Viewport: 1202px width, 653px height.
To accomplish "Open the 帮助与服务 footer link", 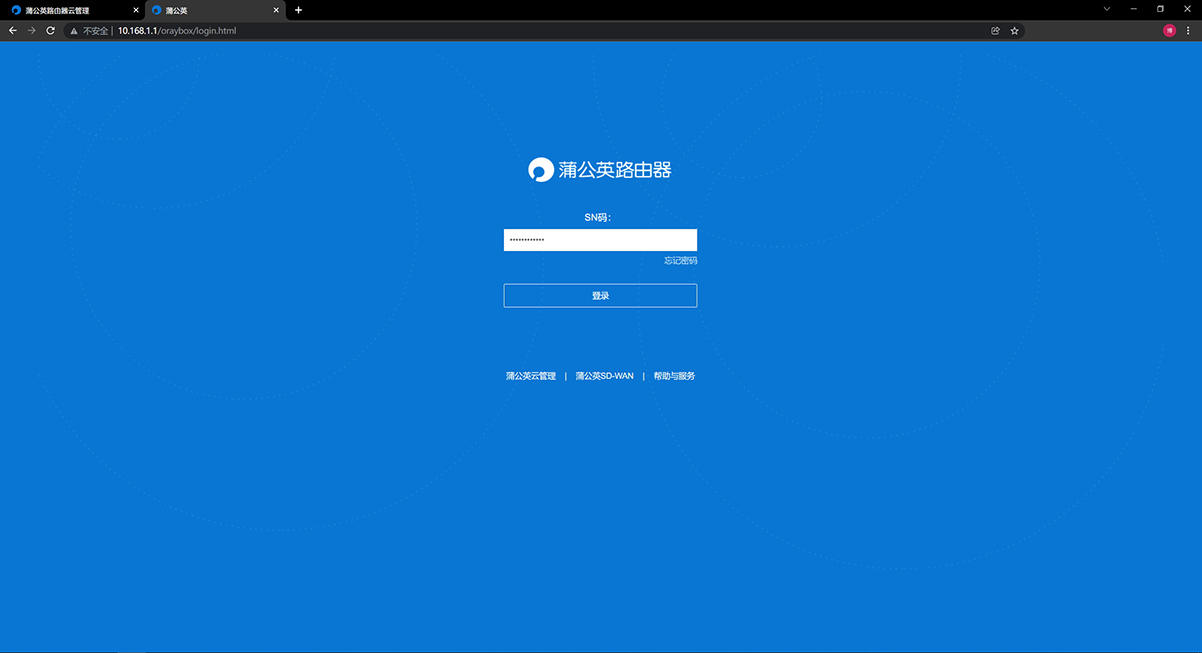I will [x=673, y=375].
